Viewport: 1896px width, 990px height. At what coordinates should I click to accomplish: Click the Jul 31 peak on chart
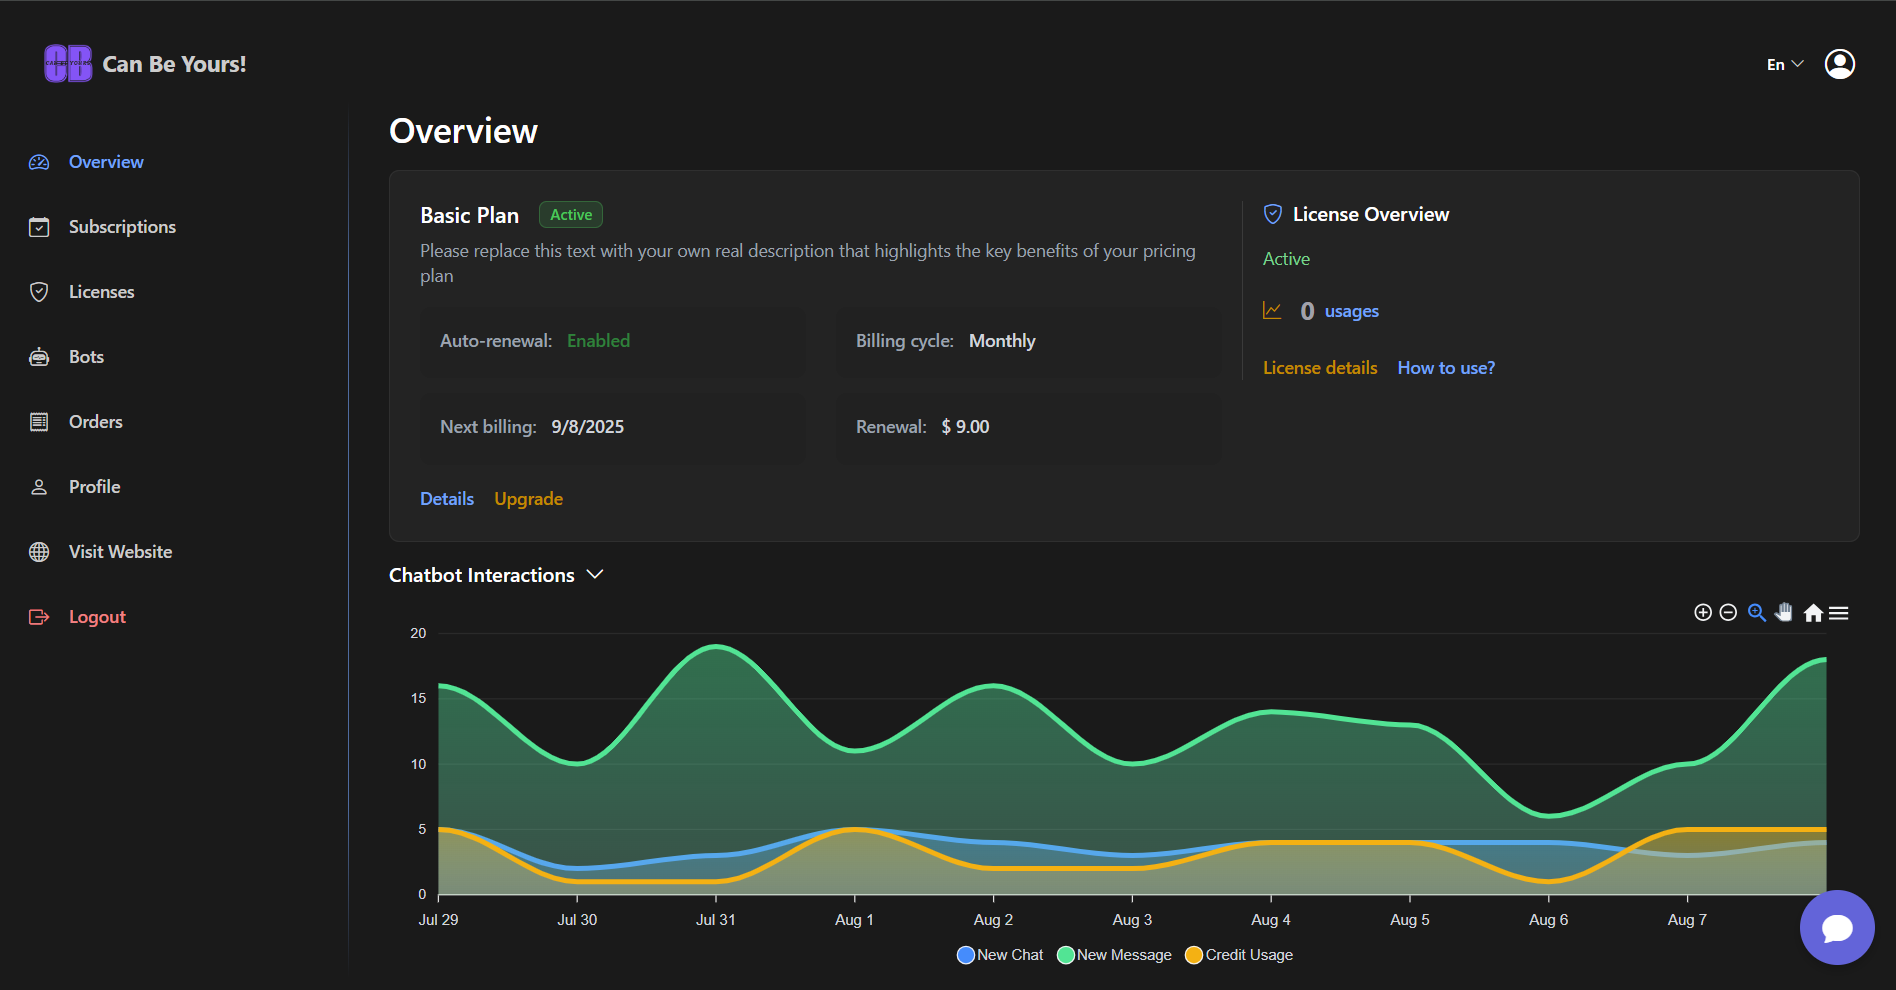click(716, 647)
